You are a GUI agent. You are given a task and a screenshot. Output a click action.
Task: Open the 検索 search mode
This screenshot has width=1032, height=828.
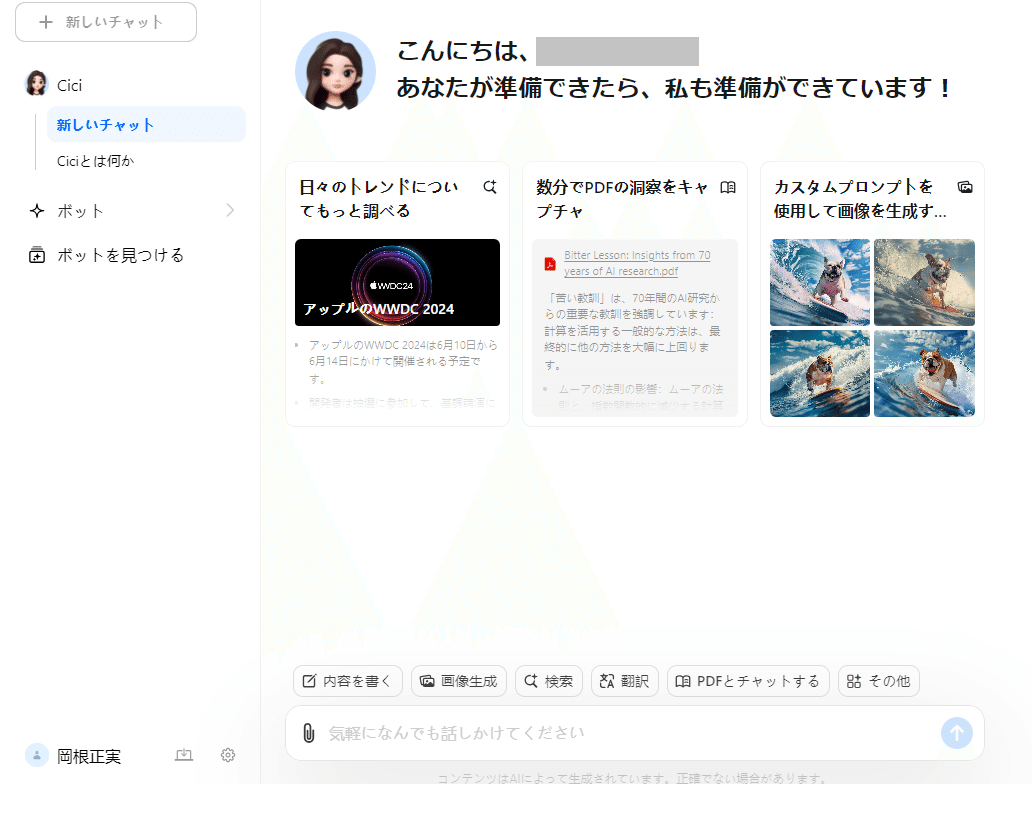[548, 681]
